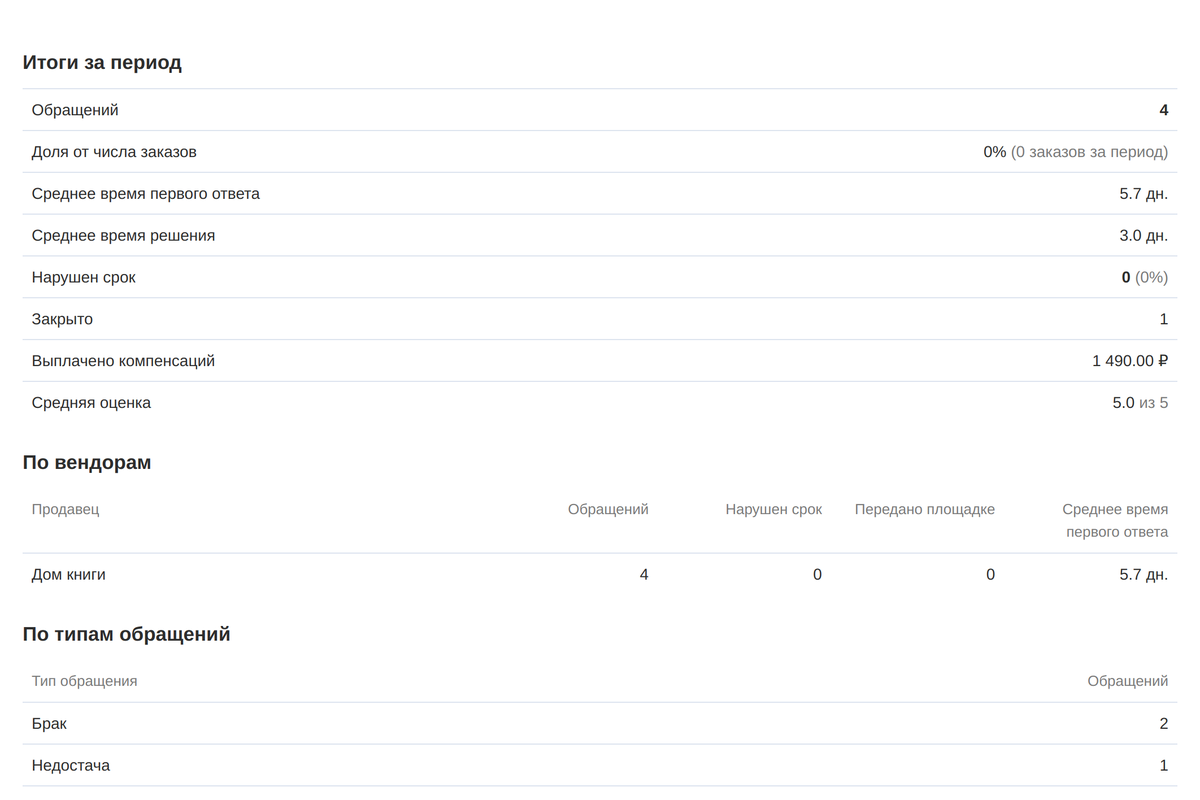Click vendors table 'Обращений' column header
1200x800 pixels.
pos(608,509)
